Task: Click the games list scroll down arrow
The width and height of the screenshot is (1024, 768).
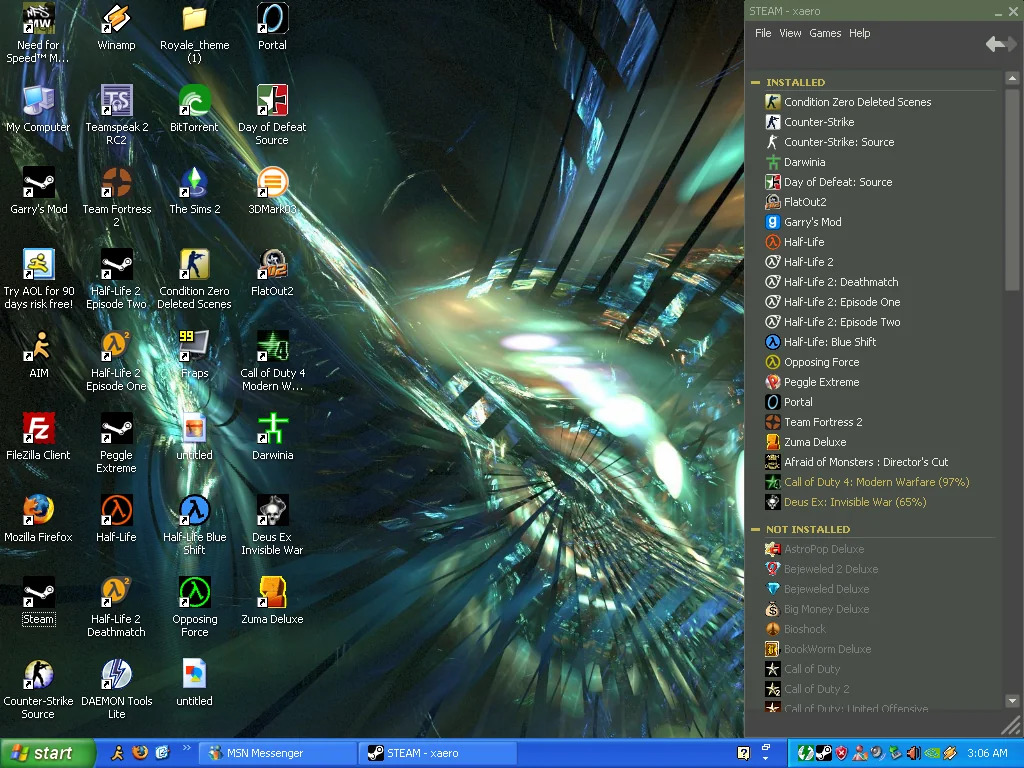Action: [1012, 701]
